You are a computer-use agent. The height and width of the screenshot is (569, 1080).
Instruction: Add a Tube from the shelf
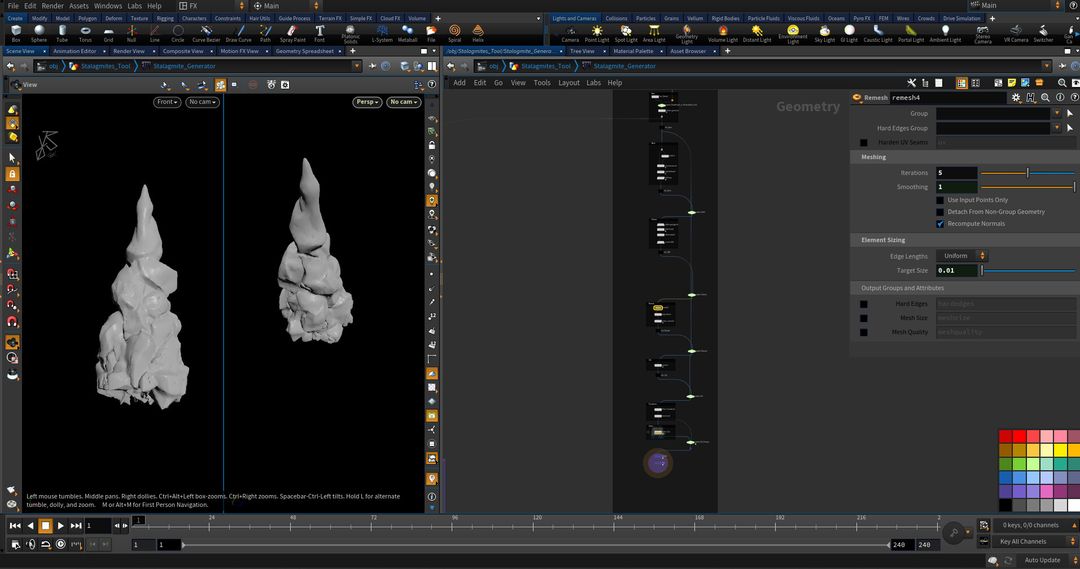(x=62, y=33)
